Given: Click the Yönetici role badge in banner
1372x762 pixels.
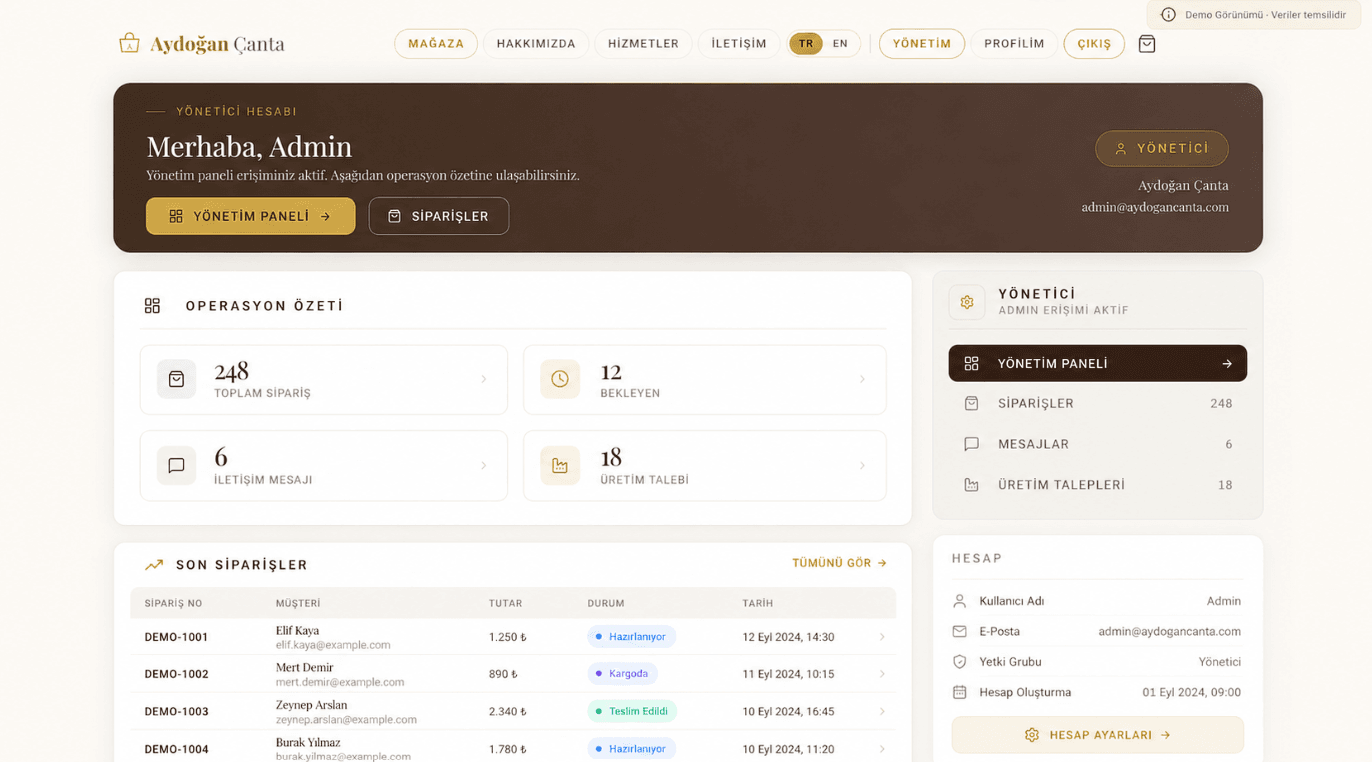Looking at the screenshot, I should tap(1162, 148).
